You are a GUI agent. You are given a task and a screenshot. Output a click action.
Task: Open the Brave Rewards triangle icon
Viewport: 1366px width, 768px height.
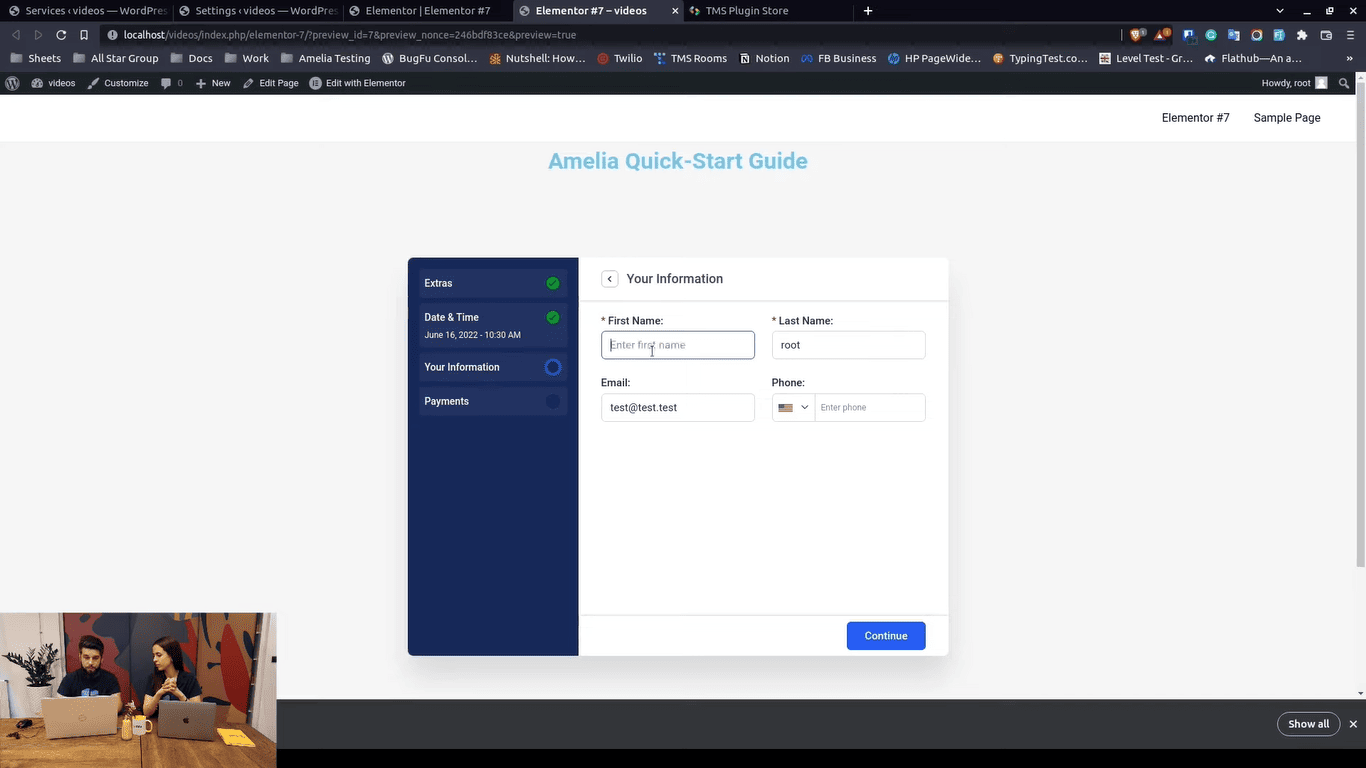click(x=1162, y=35)
